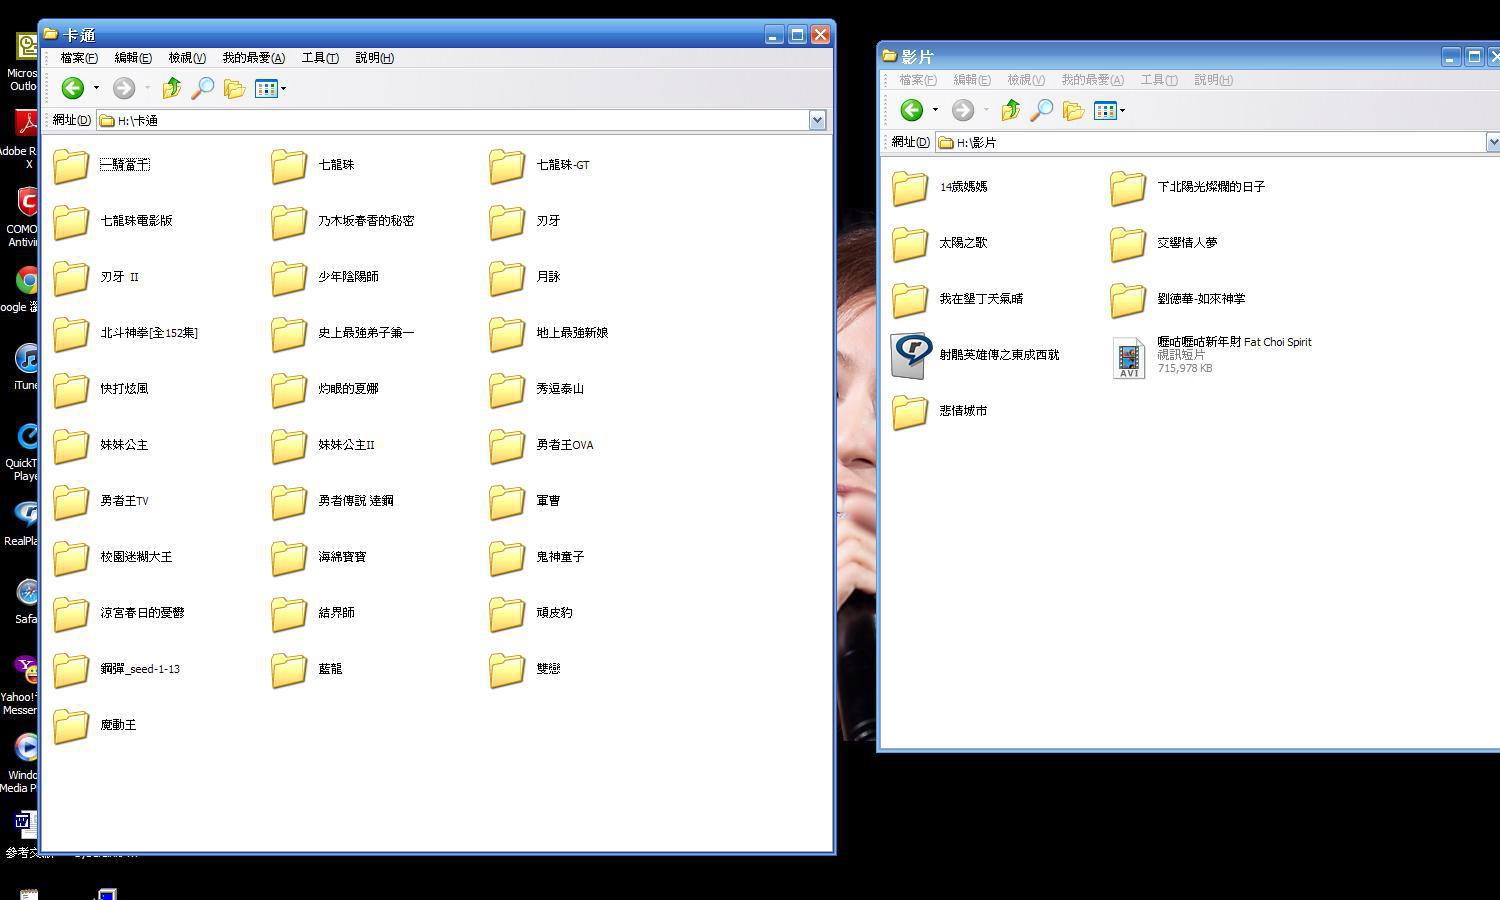Expand Back history arrow in 卡通 window
The width and height of the screenshot is (1500, 900).
[96, 88]
